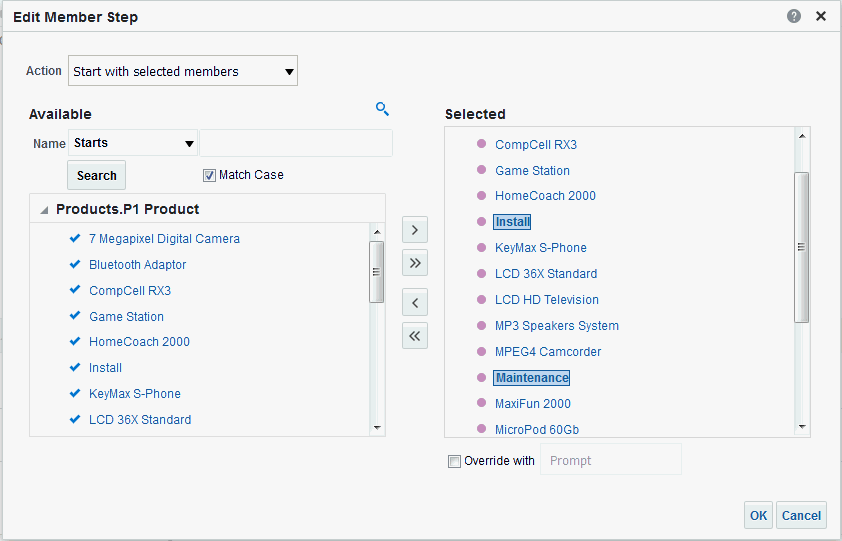
Task: Select 7 Megapixel Digital Camera in Available
Action: coord(164,239)
